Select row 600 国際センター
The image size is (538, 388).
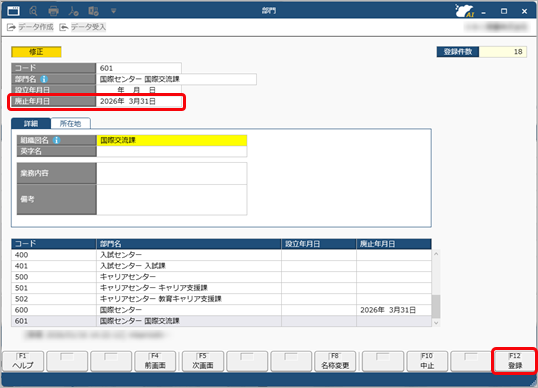[221, 310]
